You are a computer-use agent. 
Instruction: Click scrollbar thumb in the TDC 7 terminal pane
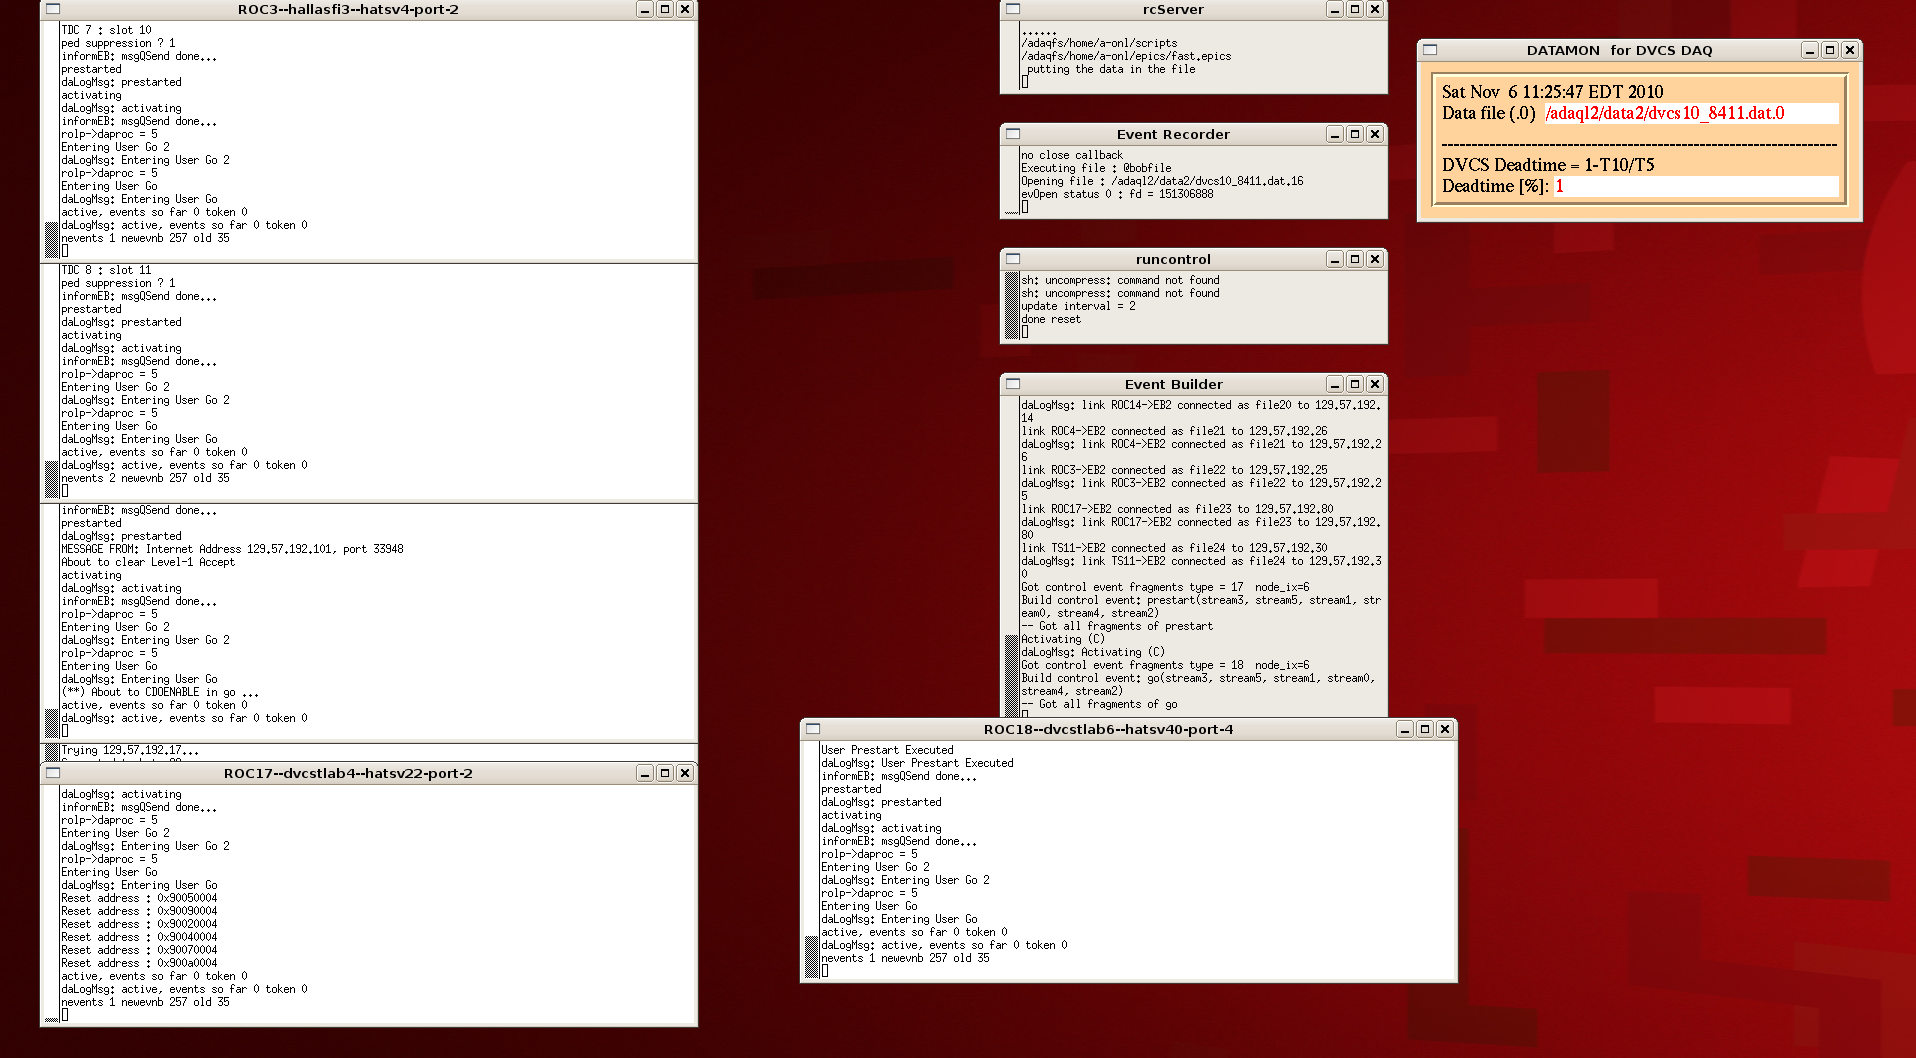[x=52, y=240]
